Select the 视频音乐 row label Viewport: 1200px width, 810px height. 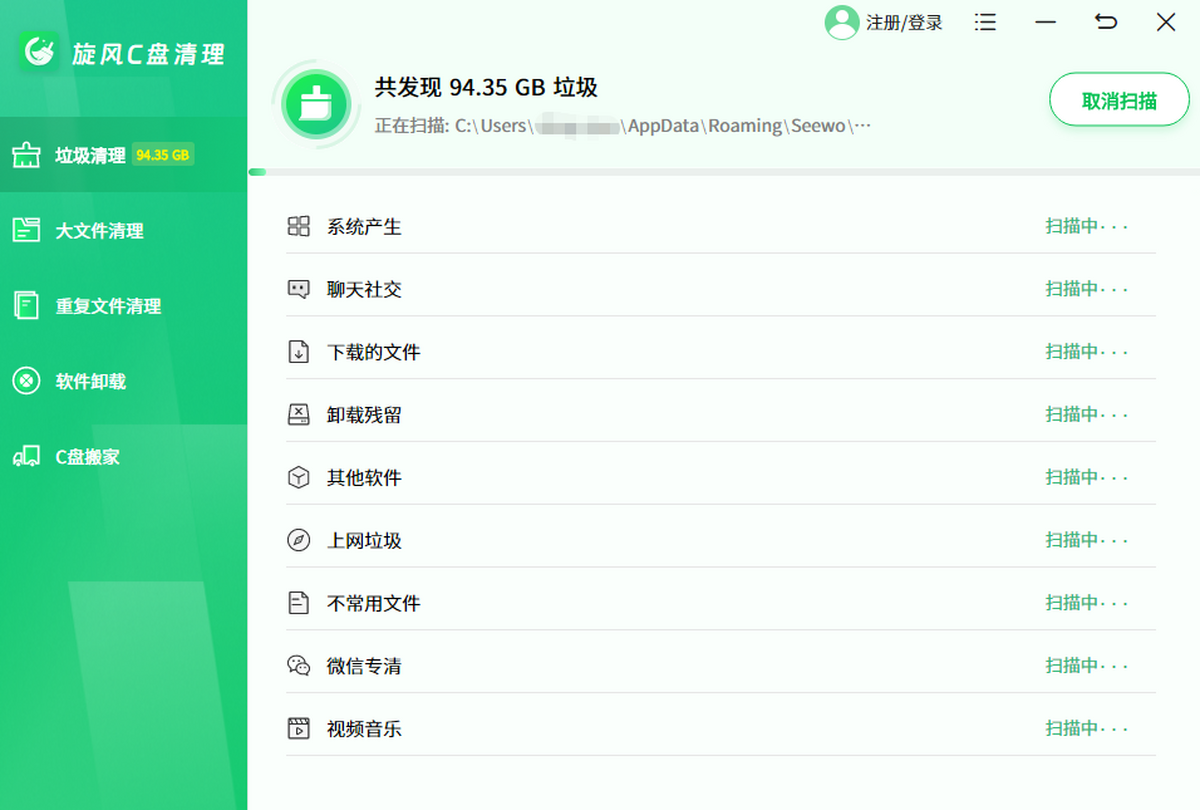[364, 730]
